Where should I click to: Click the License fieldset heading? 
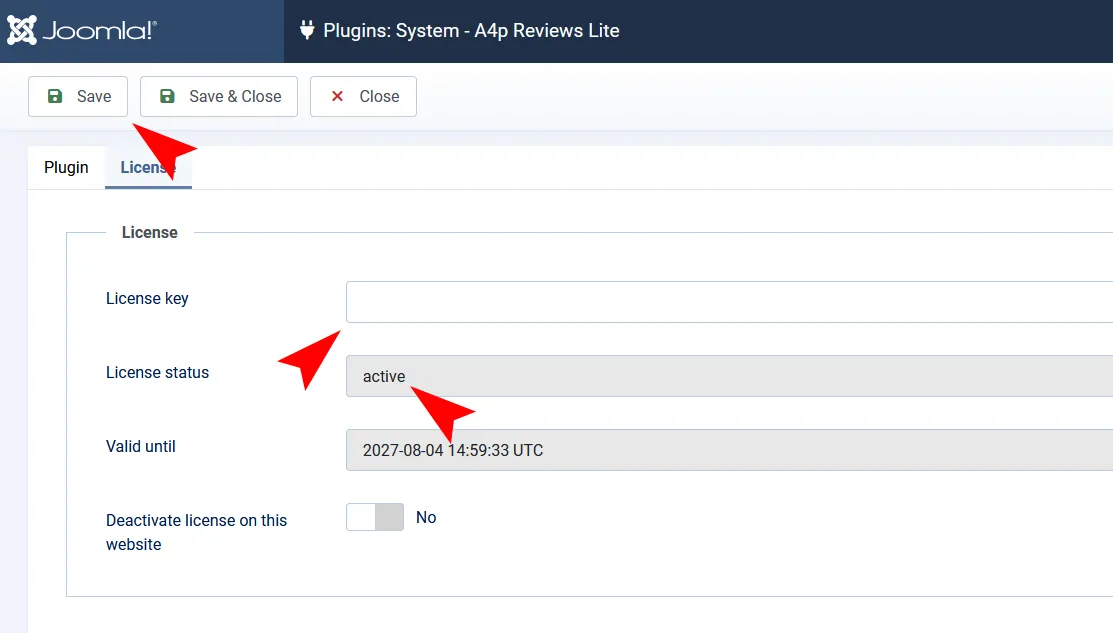point(150,232)
